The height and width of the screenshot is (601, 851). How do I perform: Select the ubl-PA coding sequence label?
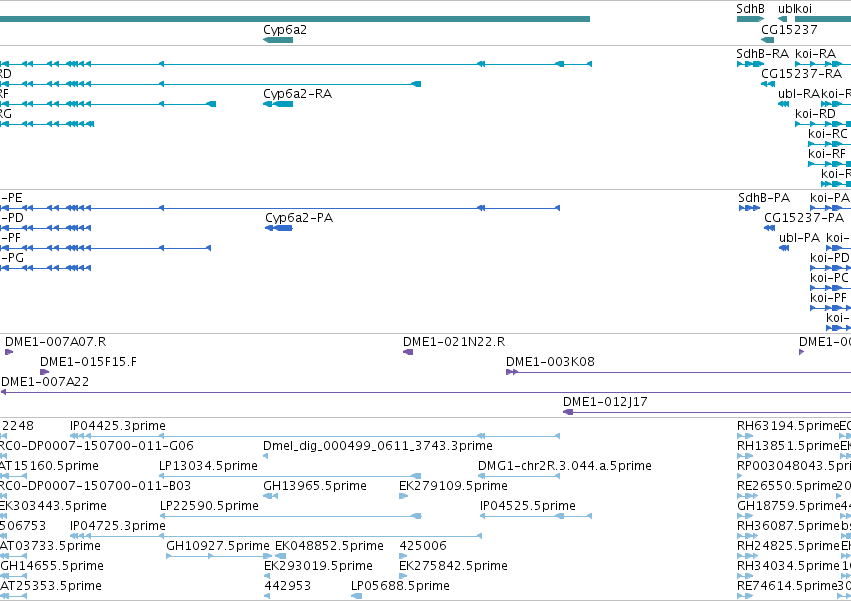tap(799, 238)
